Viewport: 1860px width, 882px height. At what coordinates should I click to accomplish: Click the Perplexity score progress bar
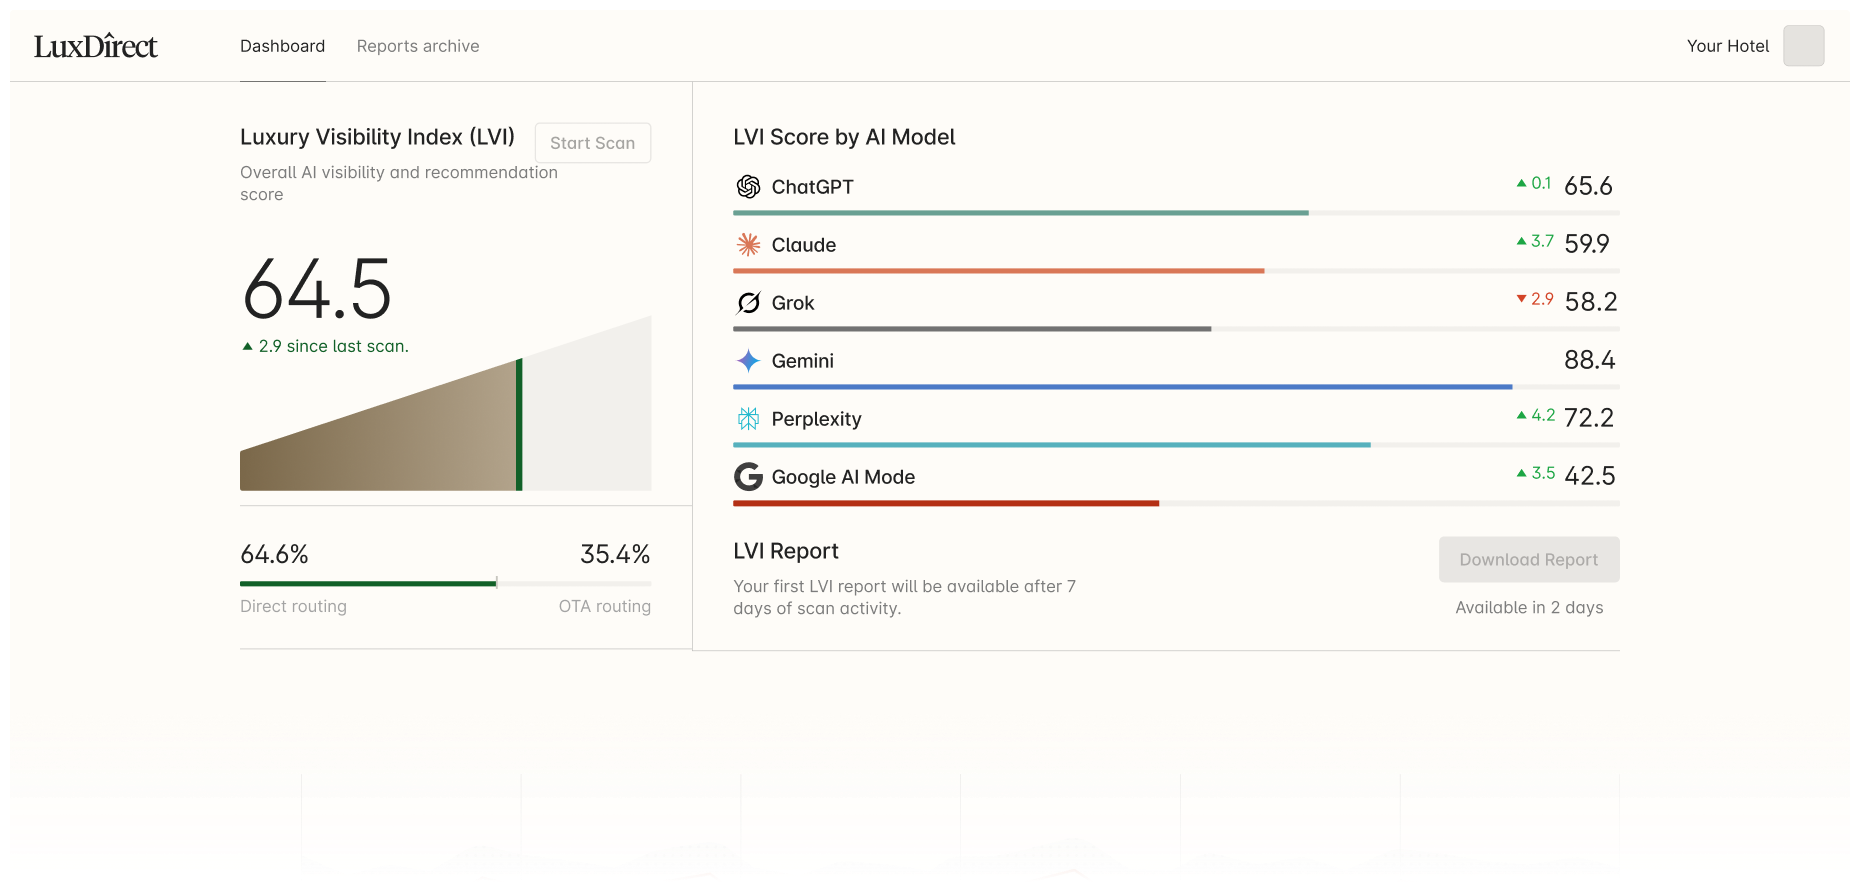tap(1176, 445)
